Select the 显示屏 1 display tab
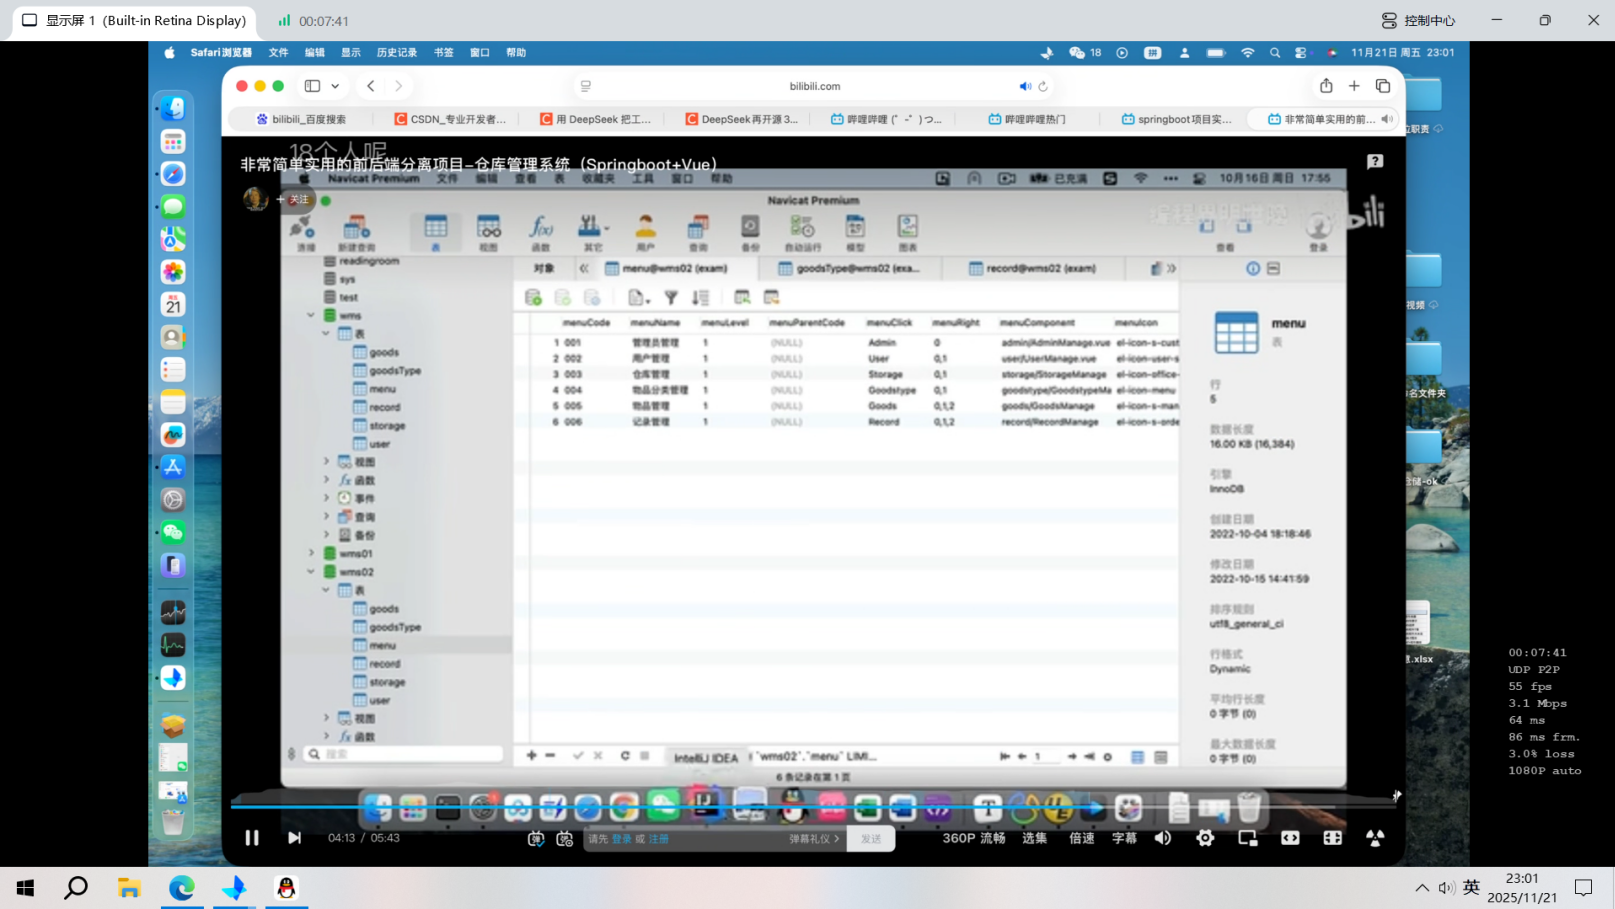The width and height of the screenshot is (1615, 909). click(x=134, y=20)
